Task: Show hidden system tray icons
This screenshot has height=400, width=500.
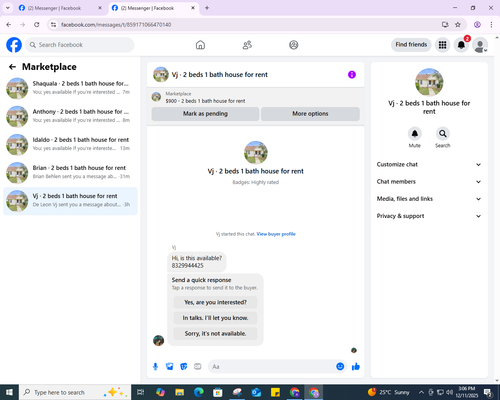Action: click(421, 392)
